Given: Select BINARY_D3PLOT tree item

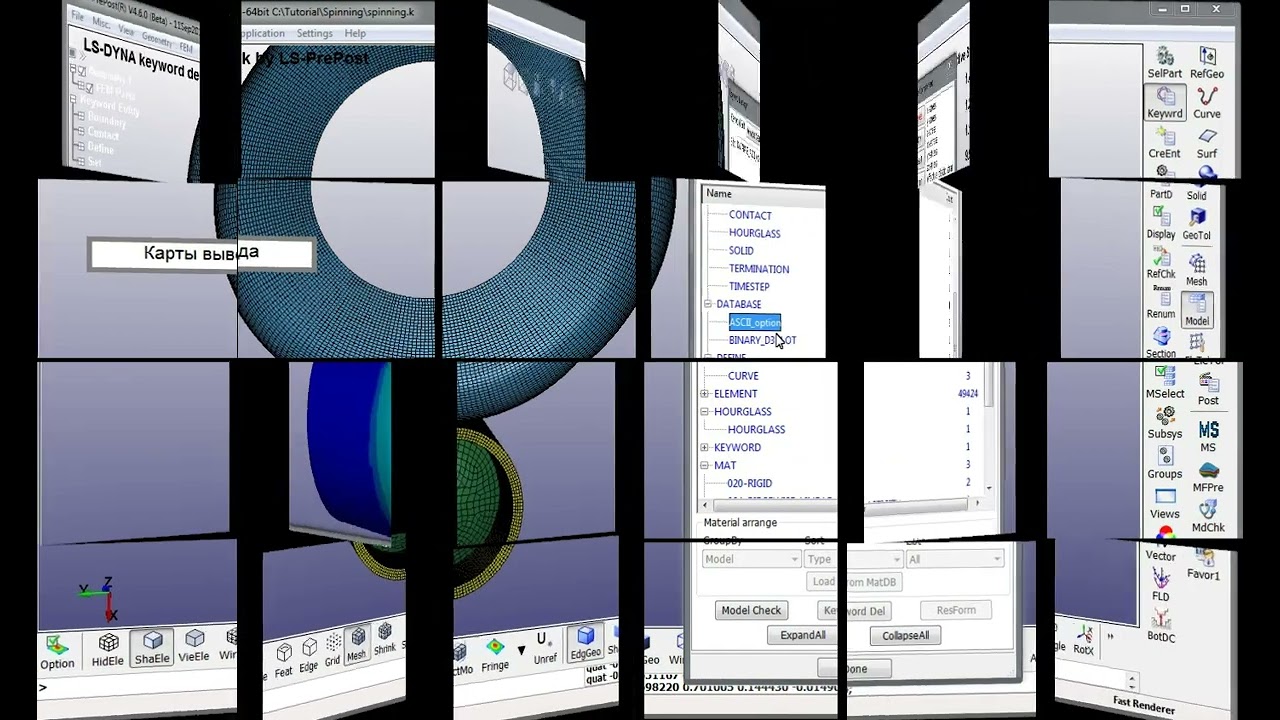Looking at the screenshot, I should pos(762,341).
